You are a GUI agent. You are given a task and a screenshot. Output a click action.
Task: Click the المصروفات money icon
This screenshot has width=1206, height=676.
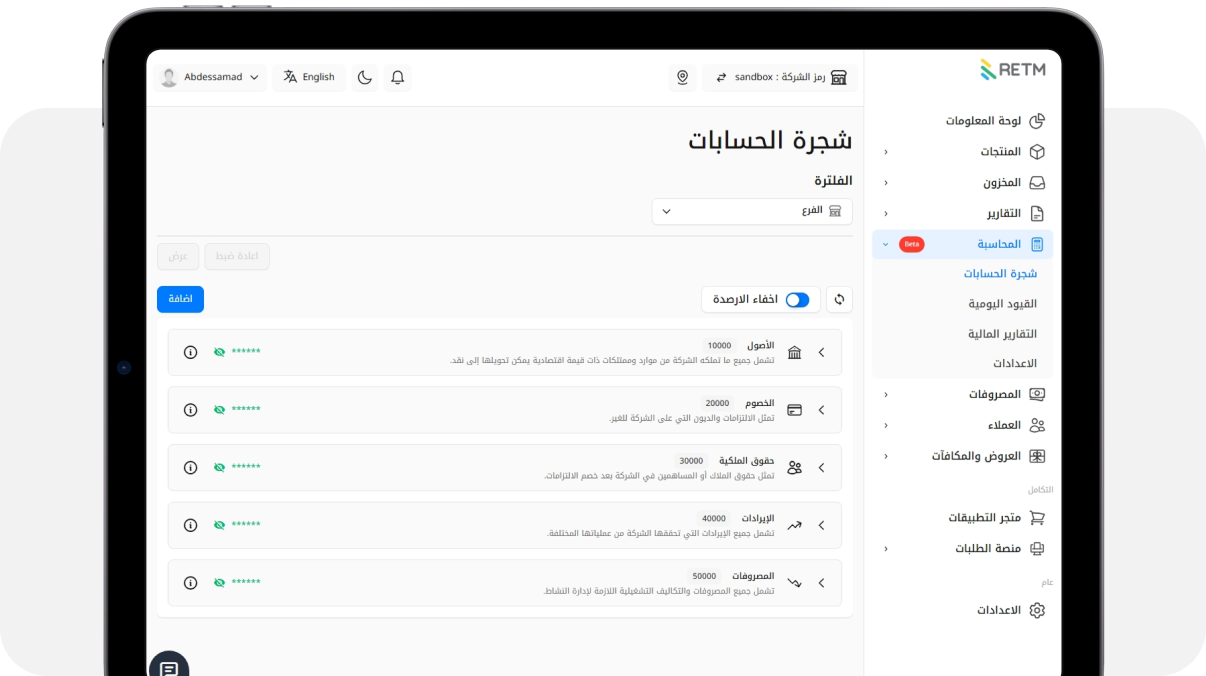tap(1037, 394)
